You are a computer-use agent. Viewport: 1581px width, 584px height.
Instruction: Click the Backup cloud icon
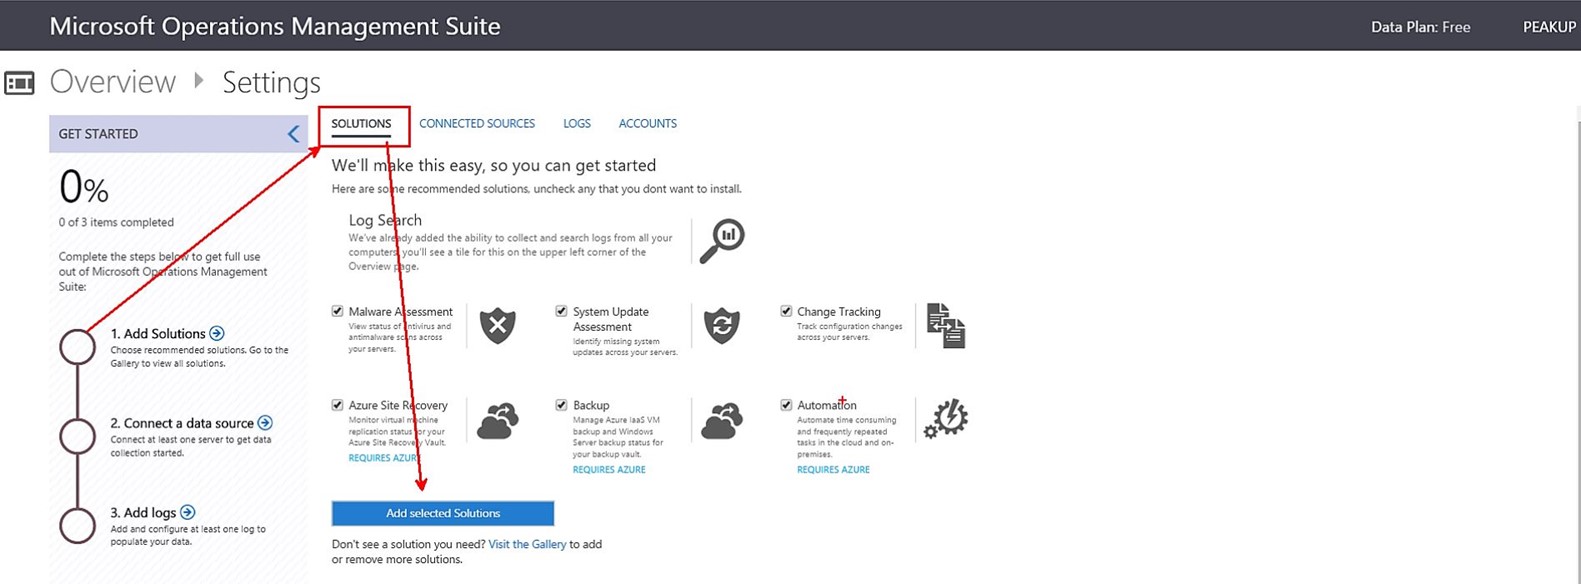(721, 421)
